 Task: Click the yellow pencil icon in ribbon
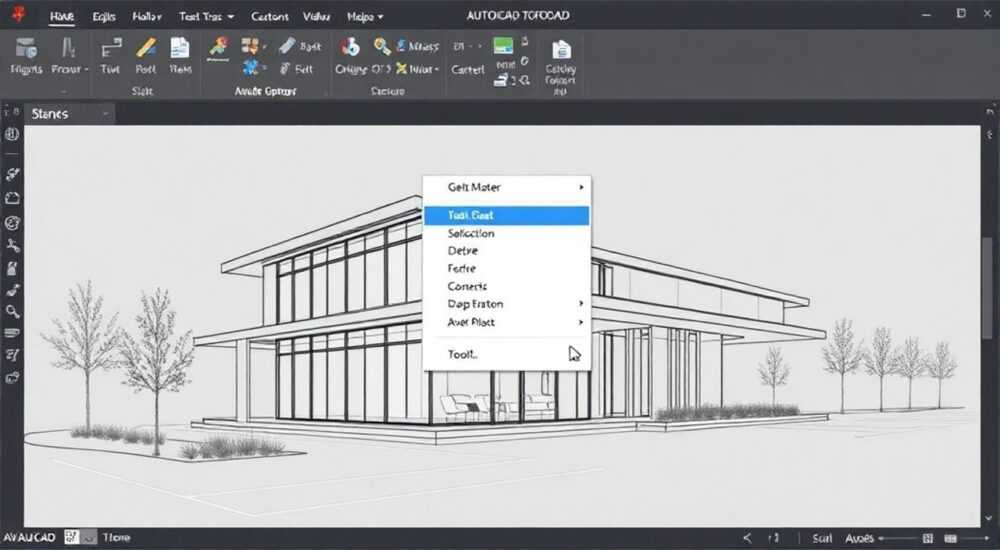point(146,48)
